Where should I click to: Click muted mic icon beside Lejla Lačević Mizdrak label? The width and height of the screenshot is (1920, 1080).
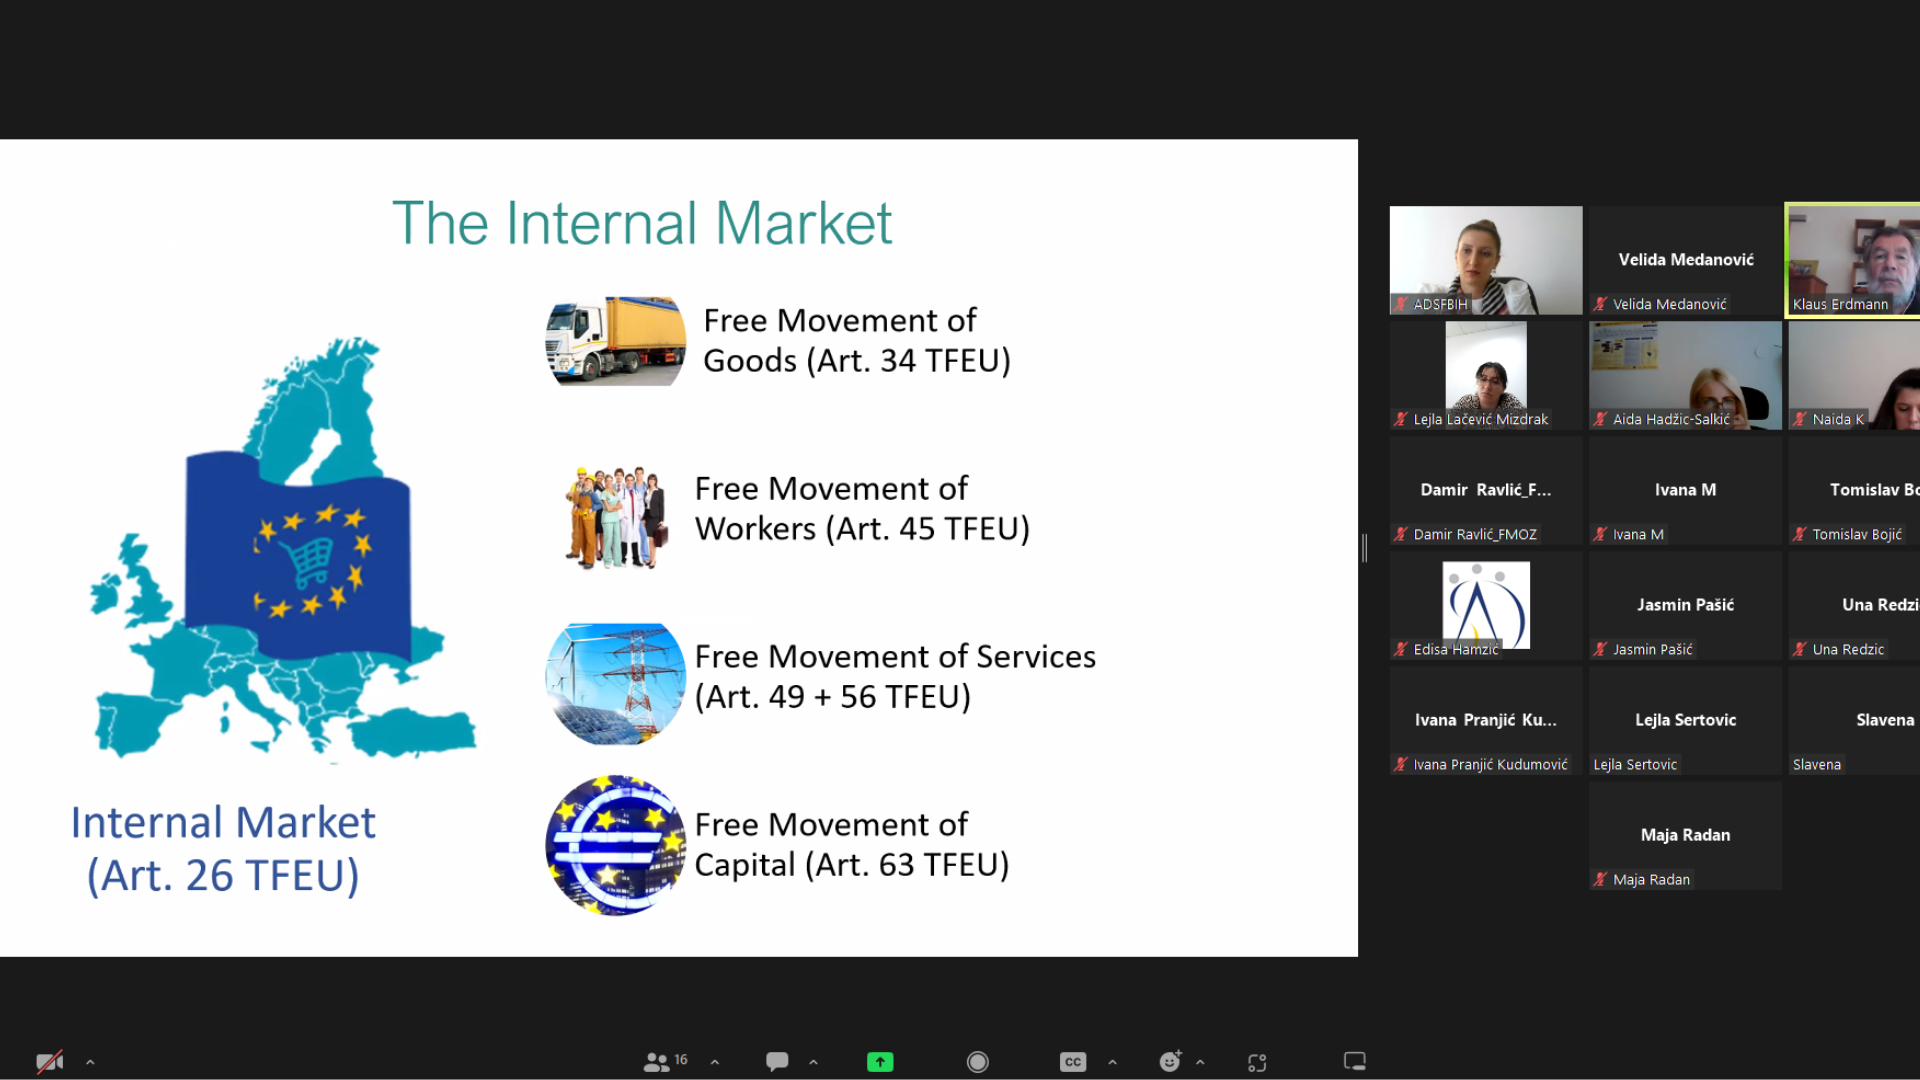[x=1401, y=419]
